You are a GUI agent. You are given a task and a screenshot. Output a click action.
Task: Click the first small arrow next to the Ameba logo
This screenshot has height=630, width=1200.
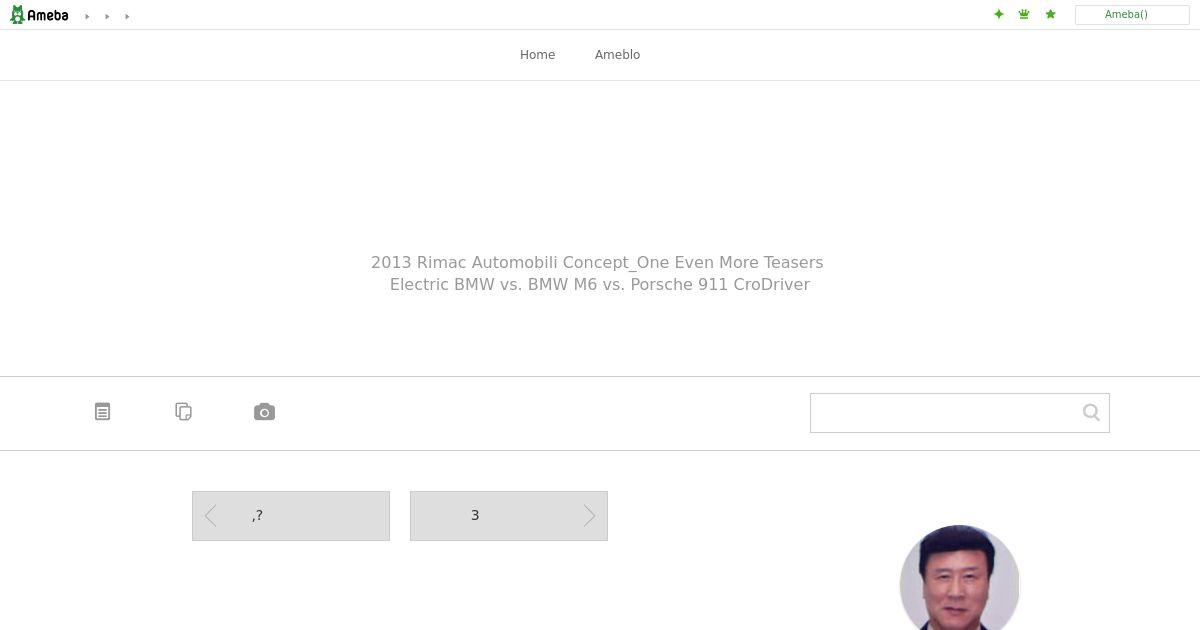pyautogui.click(x=87, y=16)
